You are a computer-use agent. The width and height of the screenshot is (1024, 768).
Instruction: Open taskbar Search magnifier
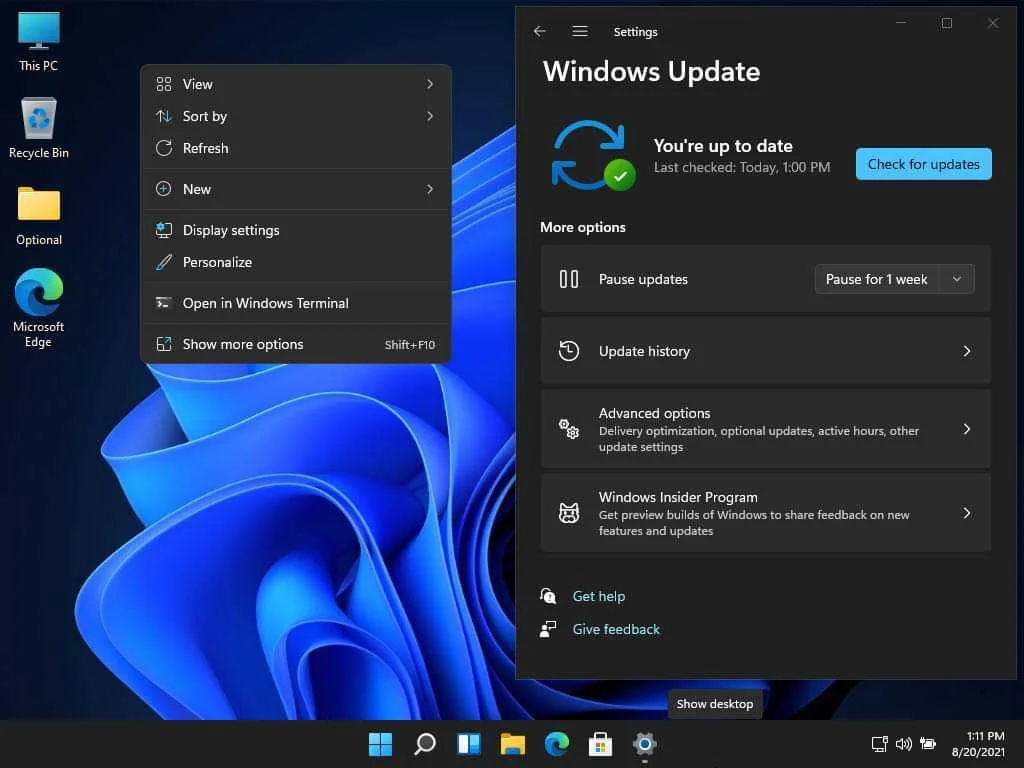point(424,744)
